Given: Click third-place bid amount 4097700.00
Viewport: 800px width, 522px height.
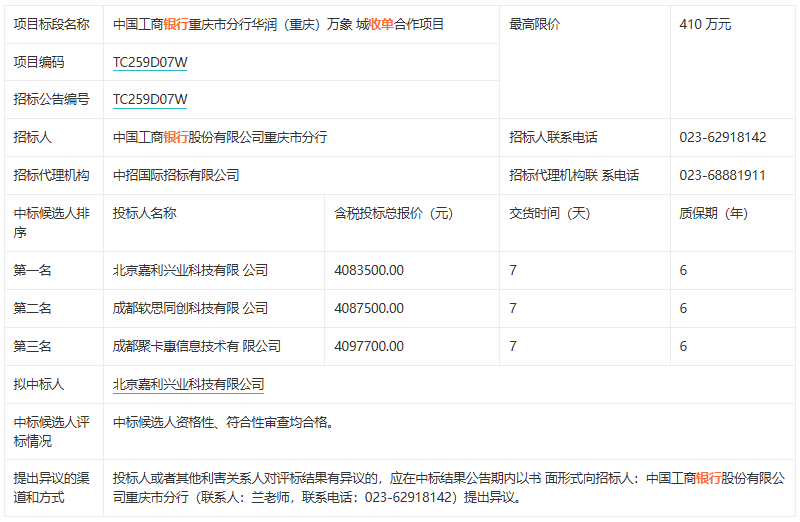Looking at the screenshot, I should click(x=369, y=346).
